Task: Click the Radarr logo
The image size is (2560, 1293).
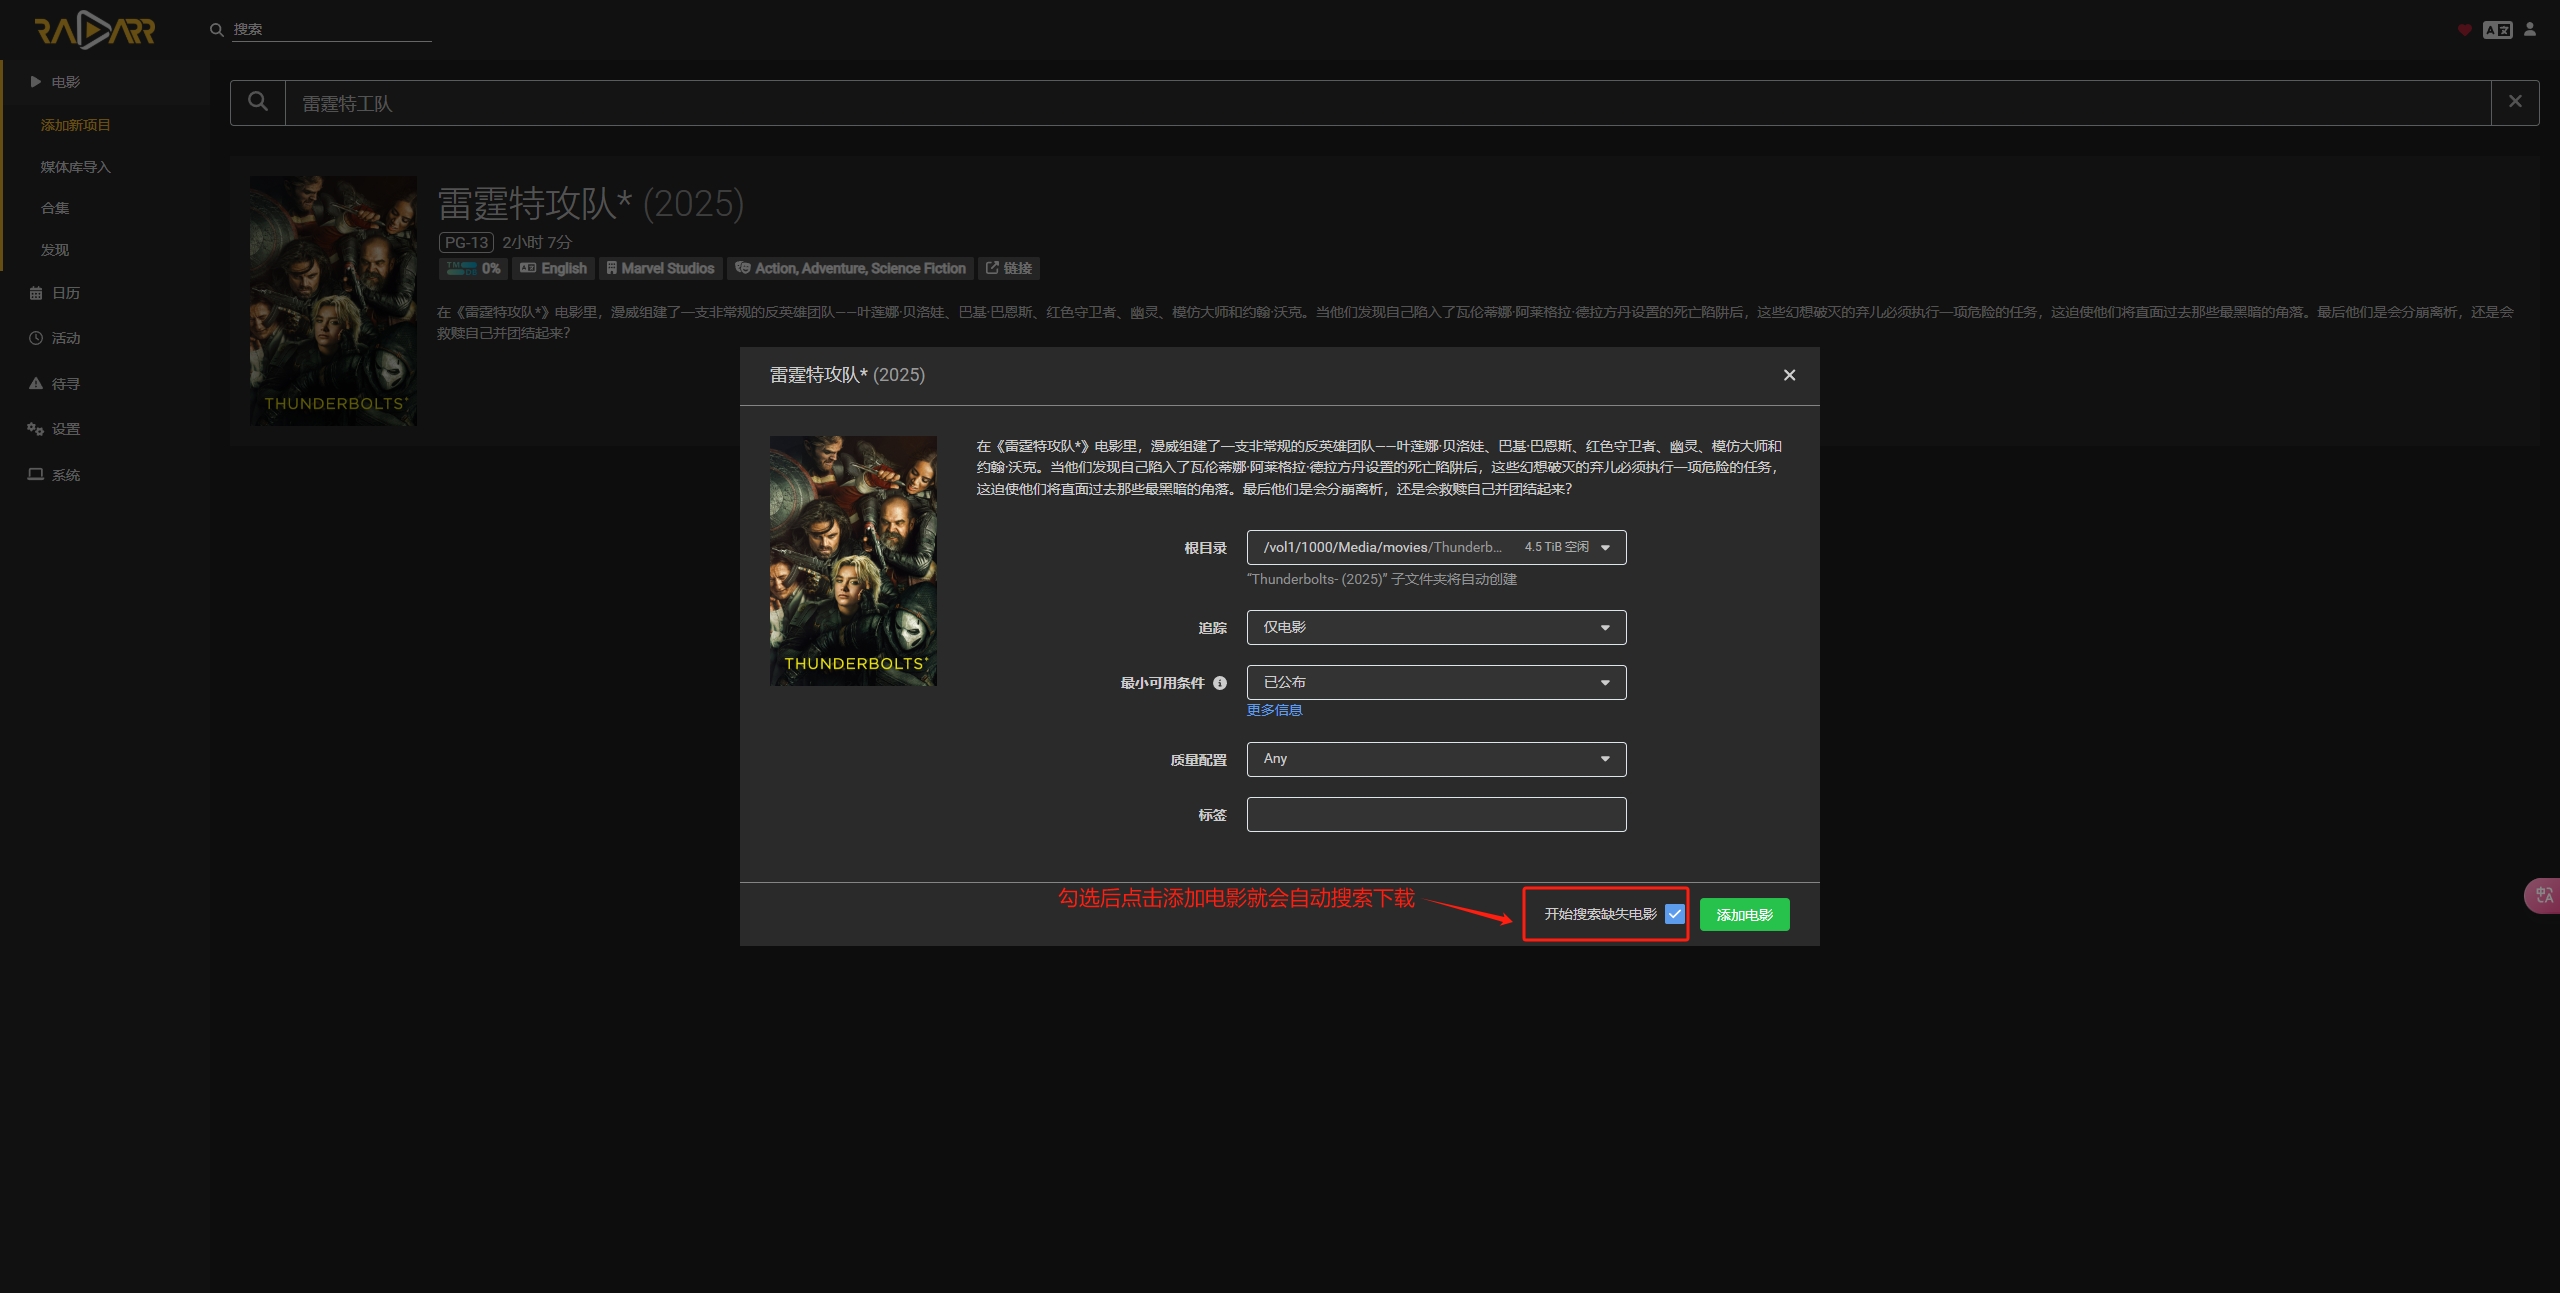Action: tap(95, 30)
